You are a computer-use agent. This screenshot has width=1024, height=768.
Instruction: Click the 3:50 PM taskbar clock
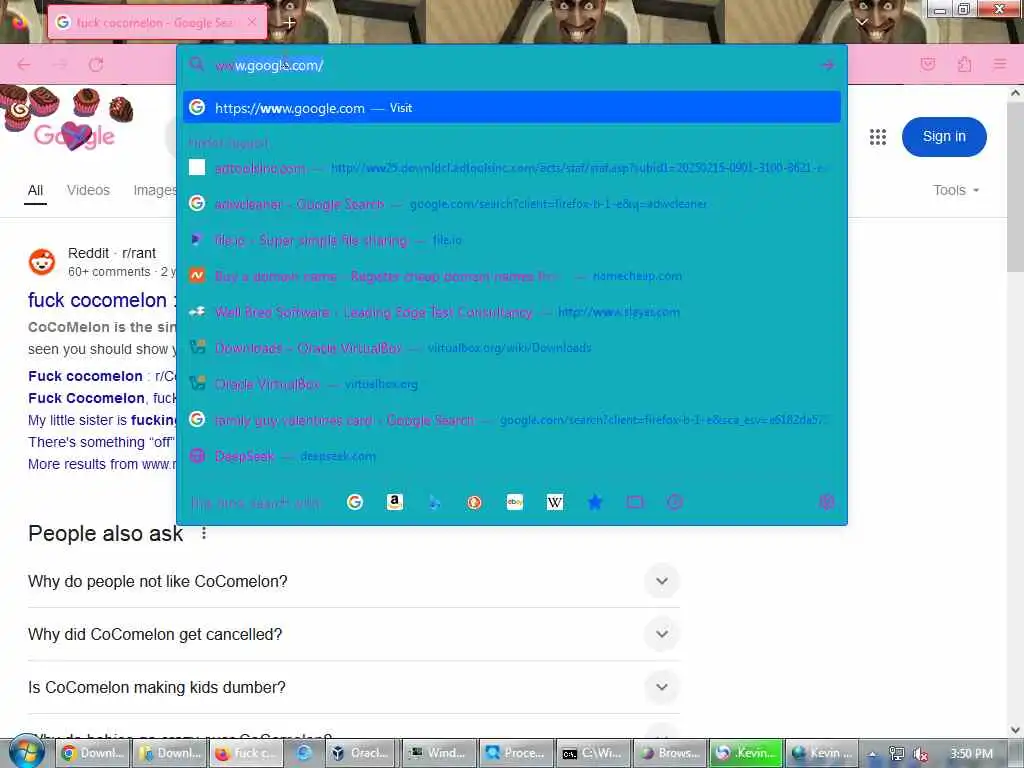(971, 754)
